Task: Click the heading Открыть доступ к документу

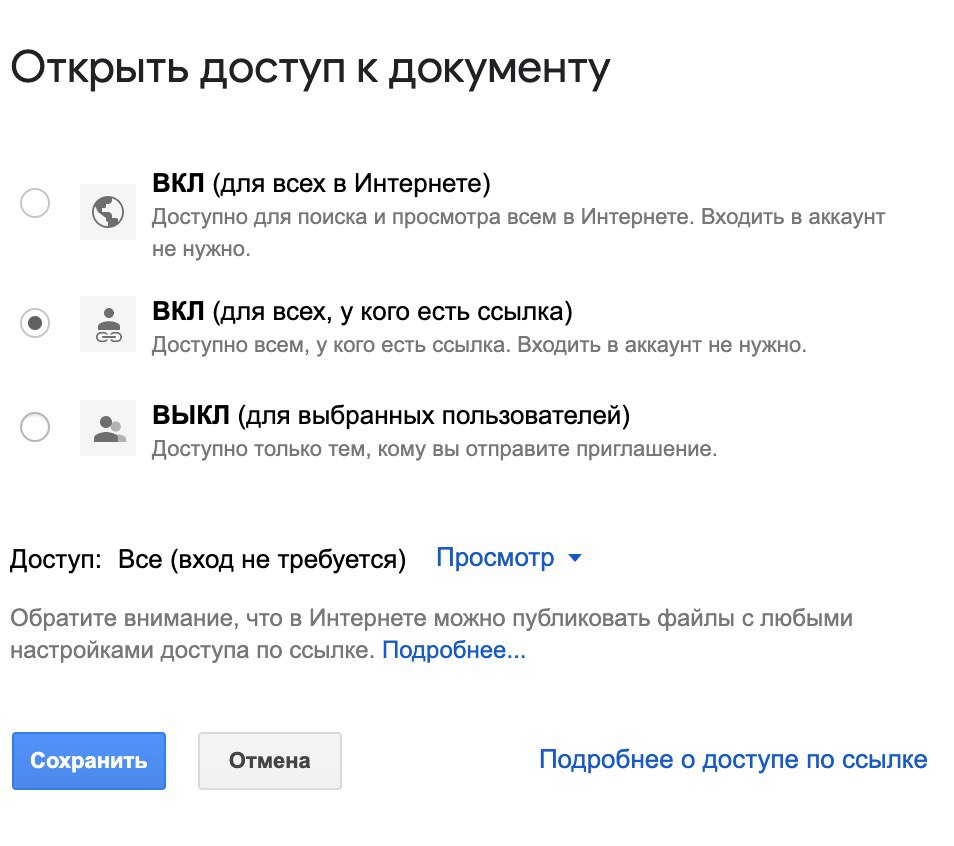Action: 310,70
